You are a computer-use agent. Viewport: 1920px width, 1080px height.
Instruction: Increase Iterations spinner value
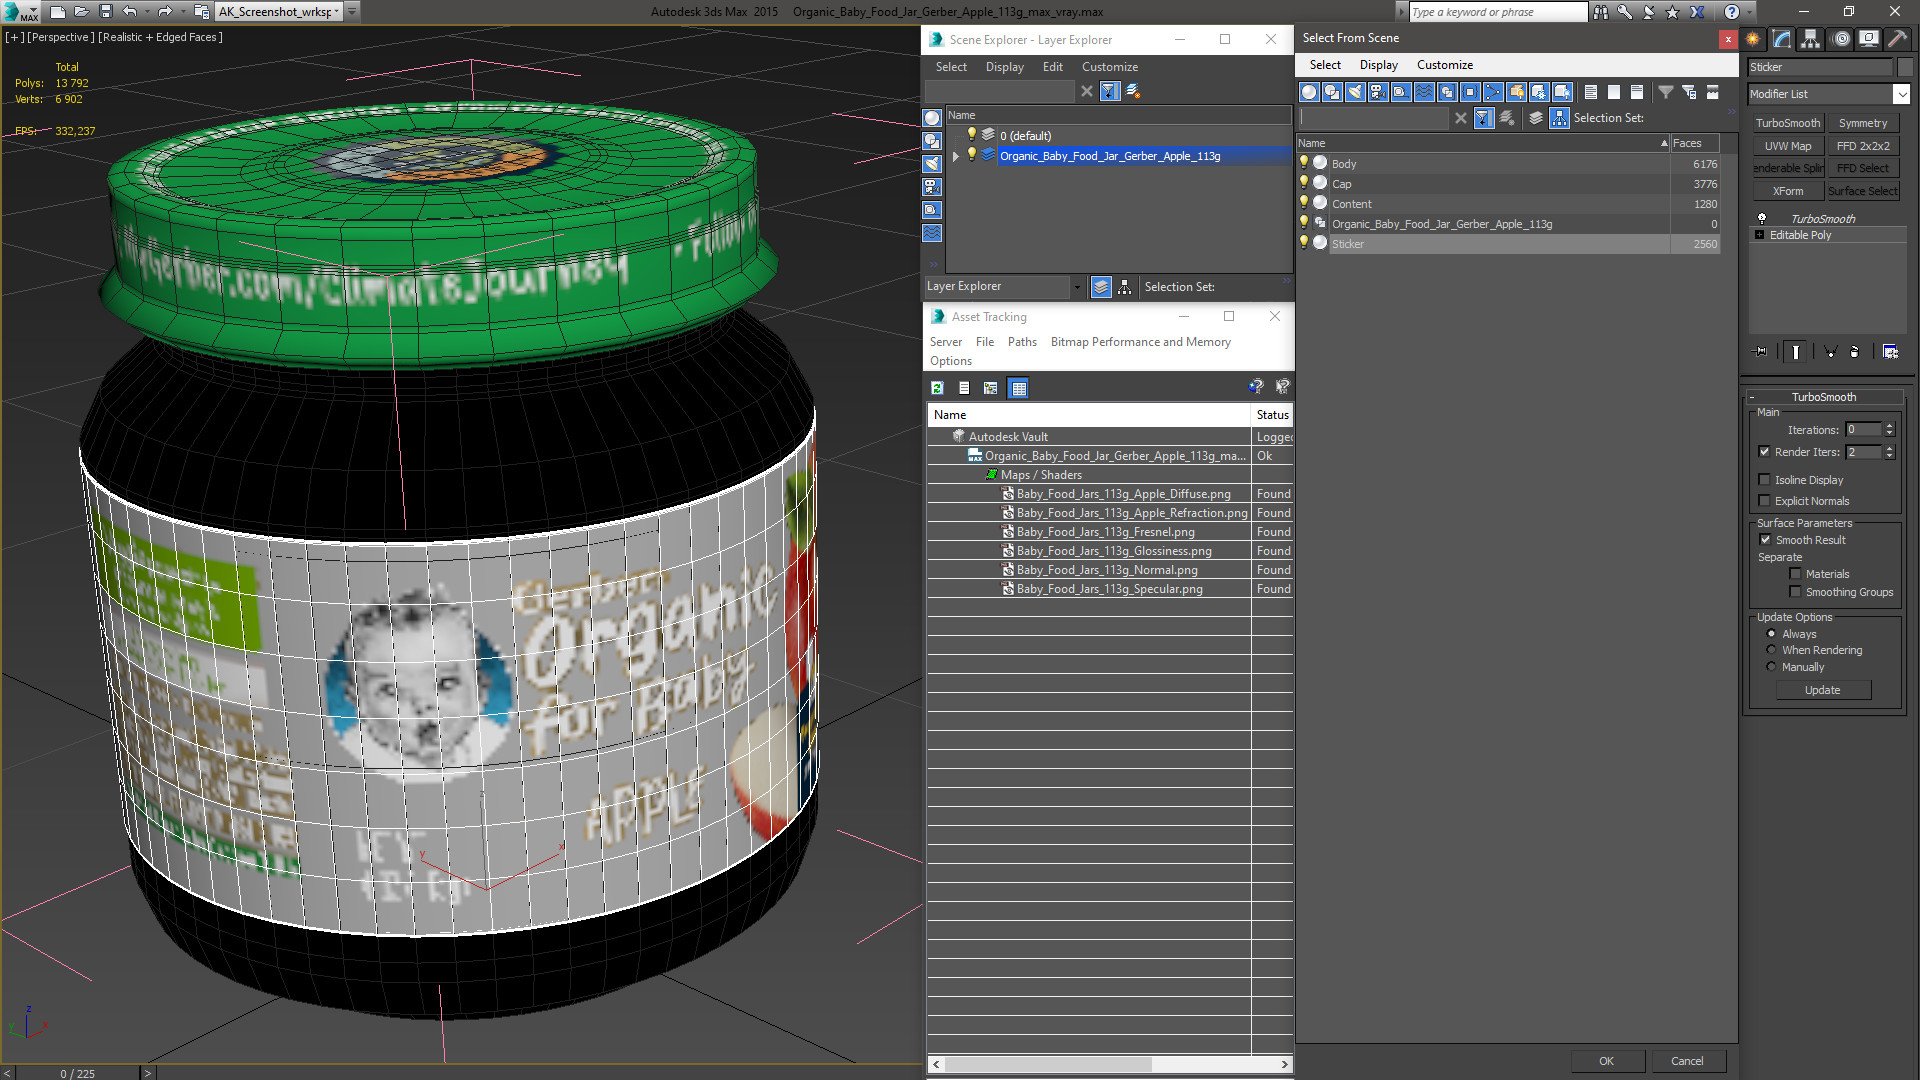(x=1889, y=426)
